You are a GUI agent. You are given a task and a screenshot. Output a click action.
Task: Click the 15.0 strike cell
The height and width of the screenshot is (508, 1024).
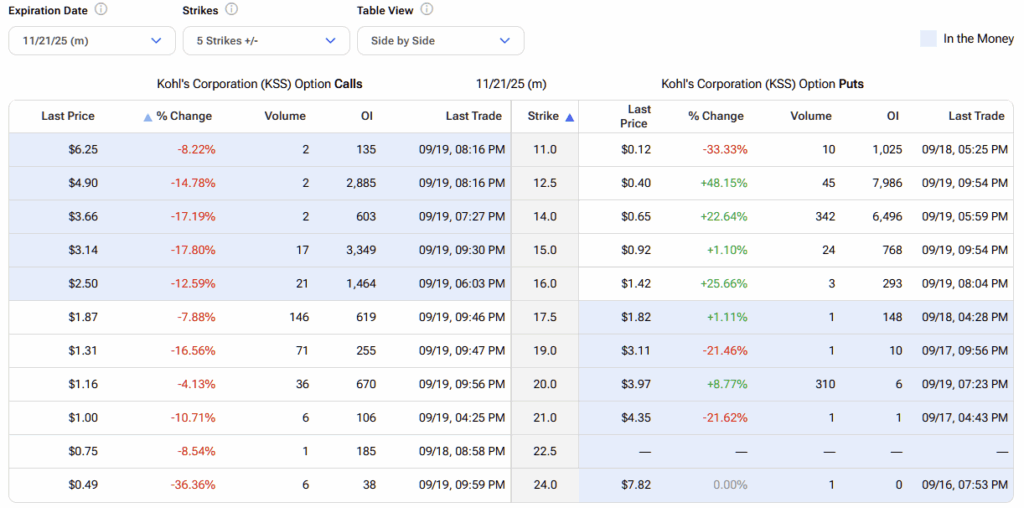click(545, 250)
